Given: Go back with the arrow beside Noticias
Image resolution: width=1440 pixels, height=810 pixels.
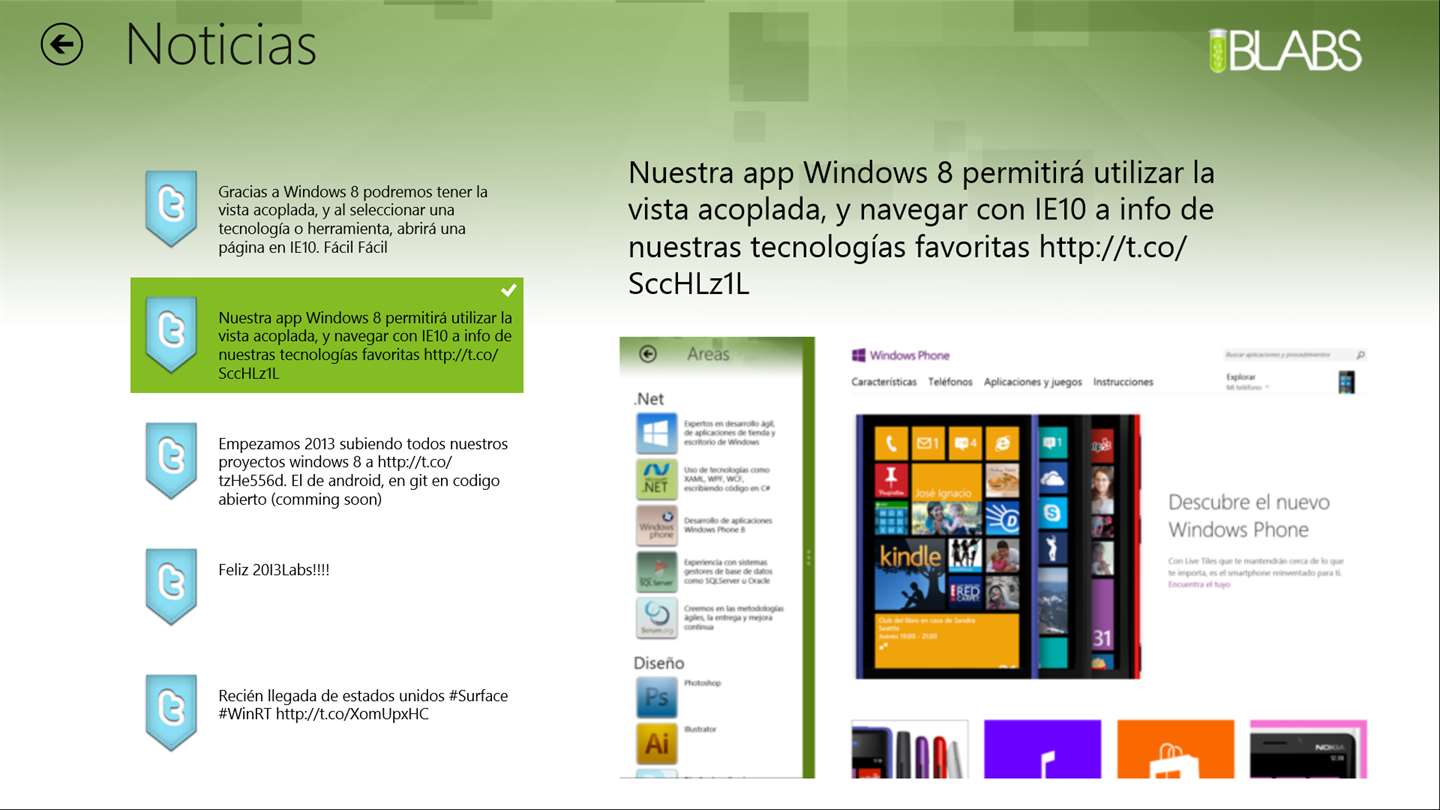Looking at the screenshot, I should pyautogui.click(x=61, y=45).
